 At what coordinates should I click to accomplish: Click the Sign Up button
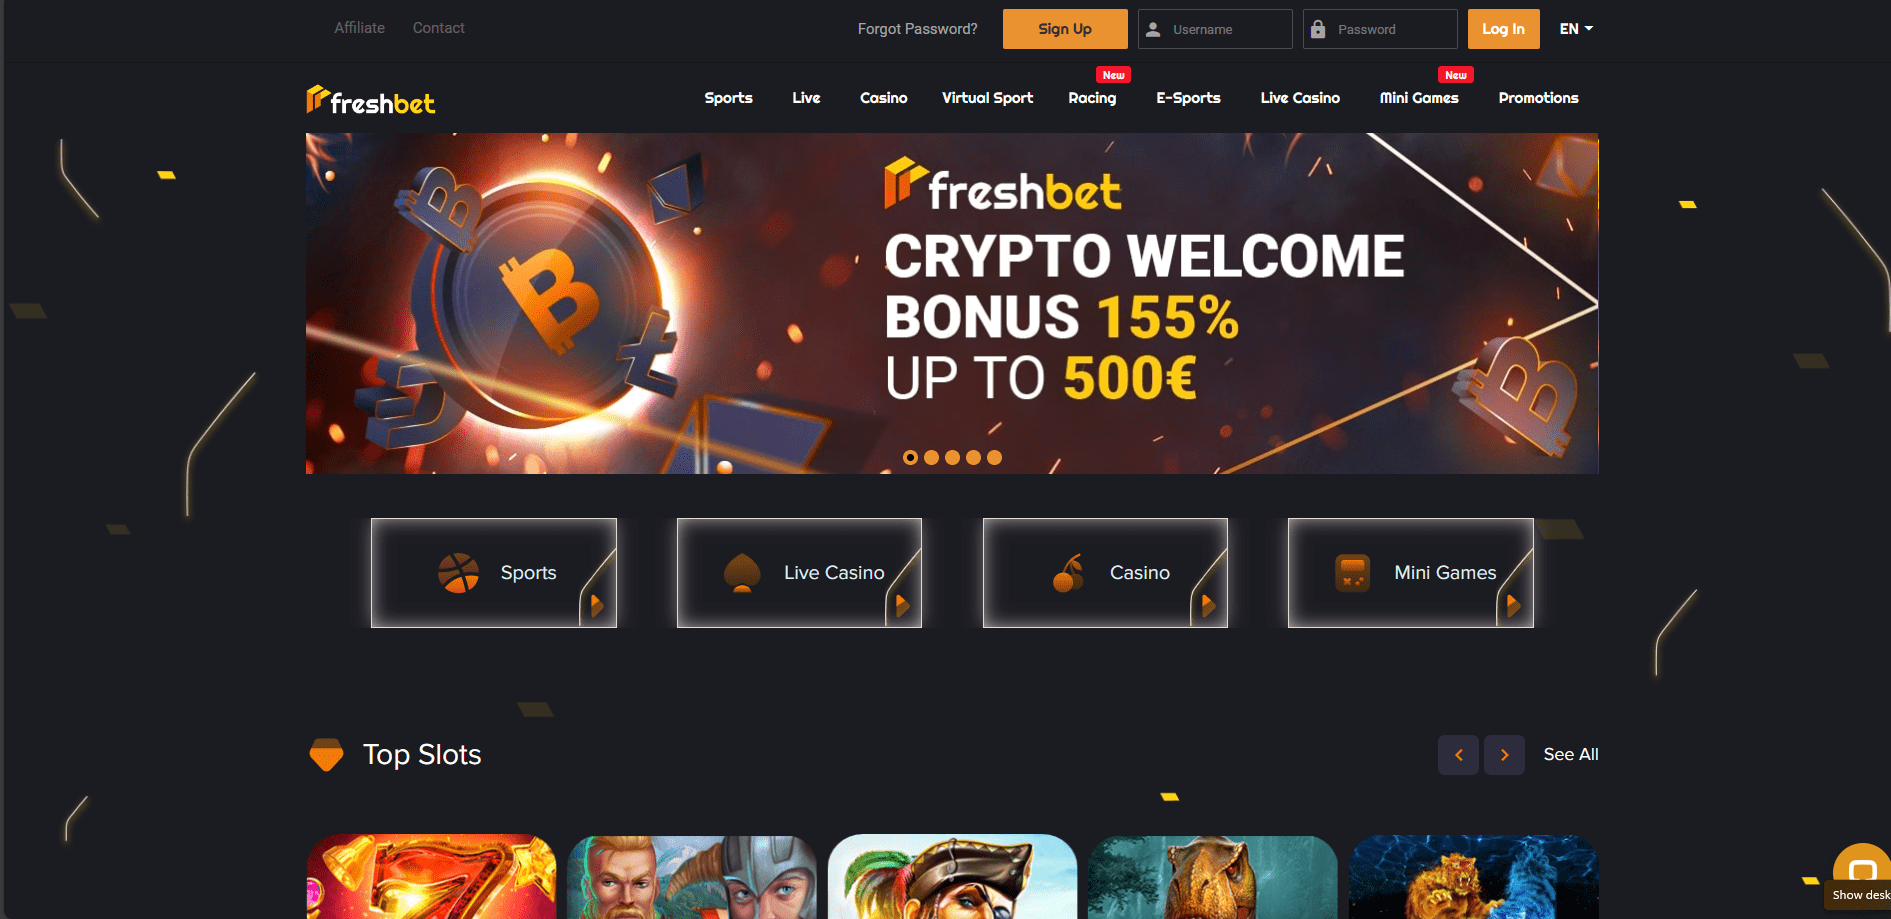pyautogui.click(x=1065, y=29)
